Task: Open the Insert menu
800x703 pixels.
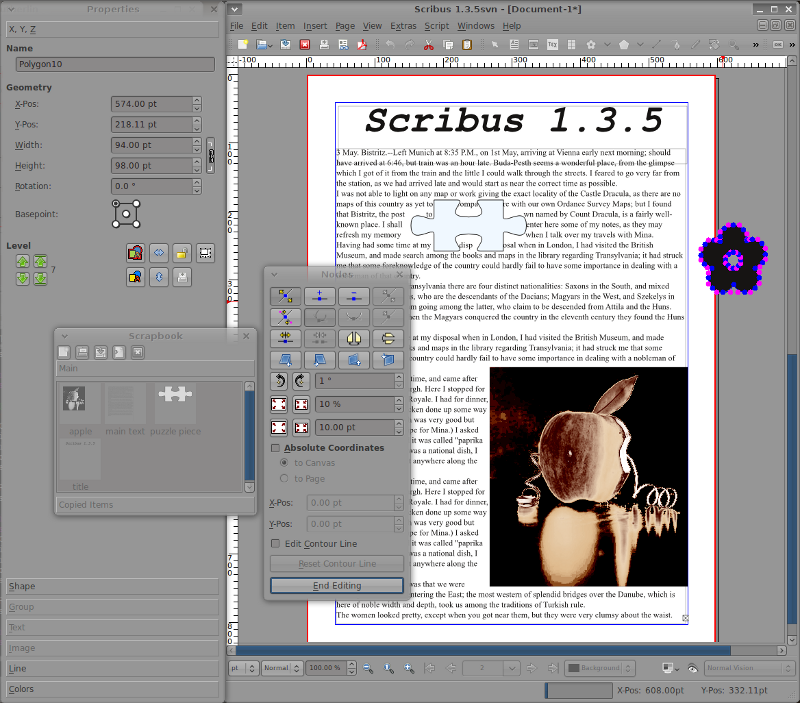Action: (315, 25)
